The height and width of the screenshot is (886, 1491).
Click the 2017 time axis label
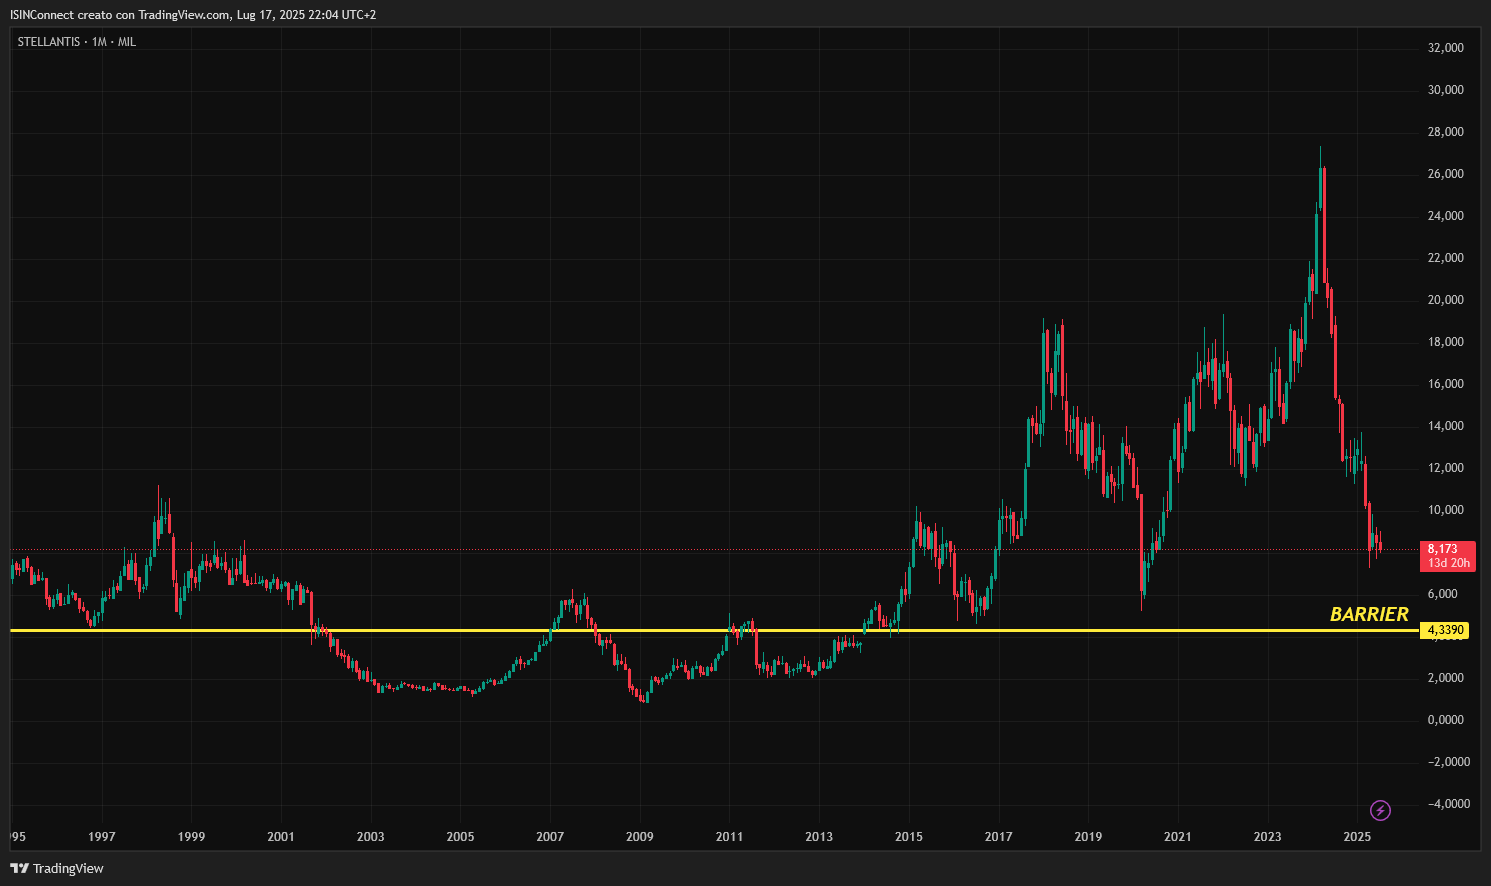pos(999,837)
